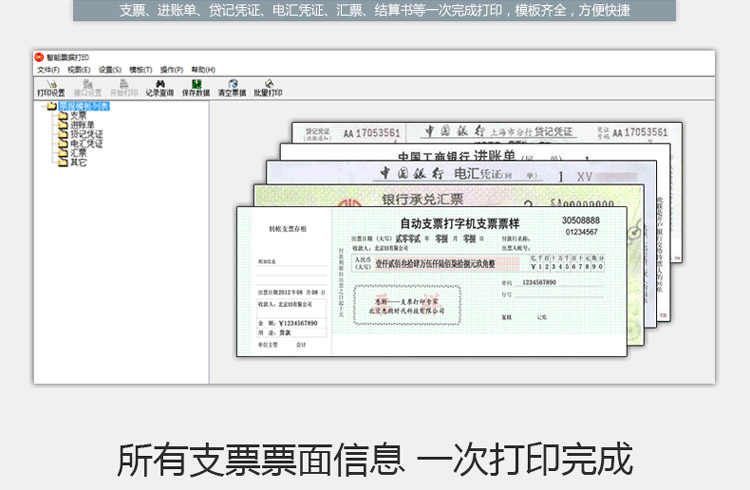Start 批量打印 batch printing
750x490 pixels.
pyautogui.click(x=268, y=89)
